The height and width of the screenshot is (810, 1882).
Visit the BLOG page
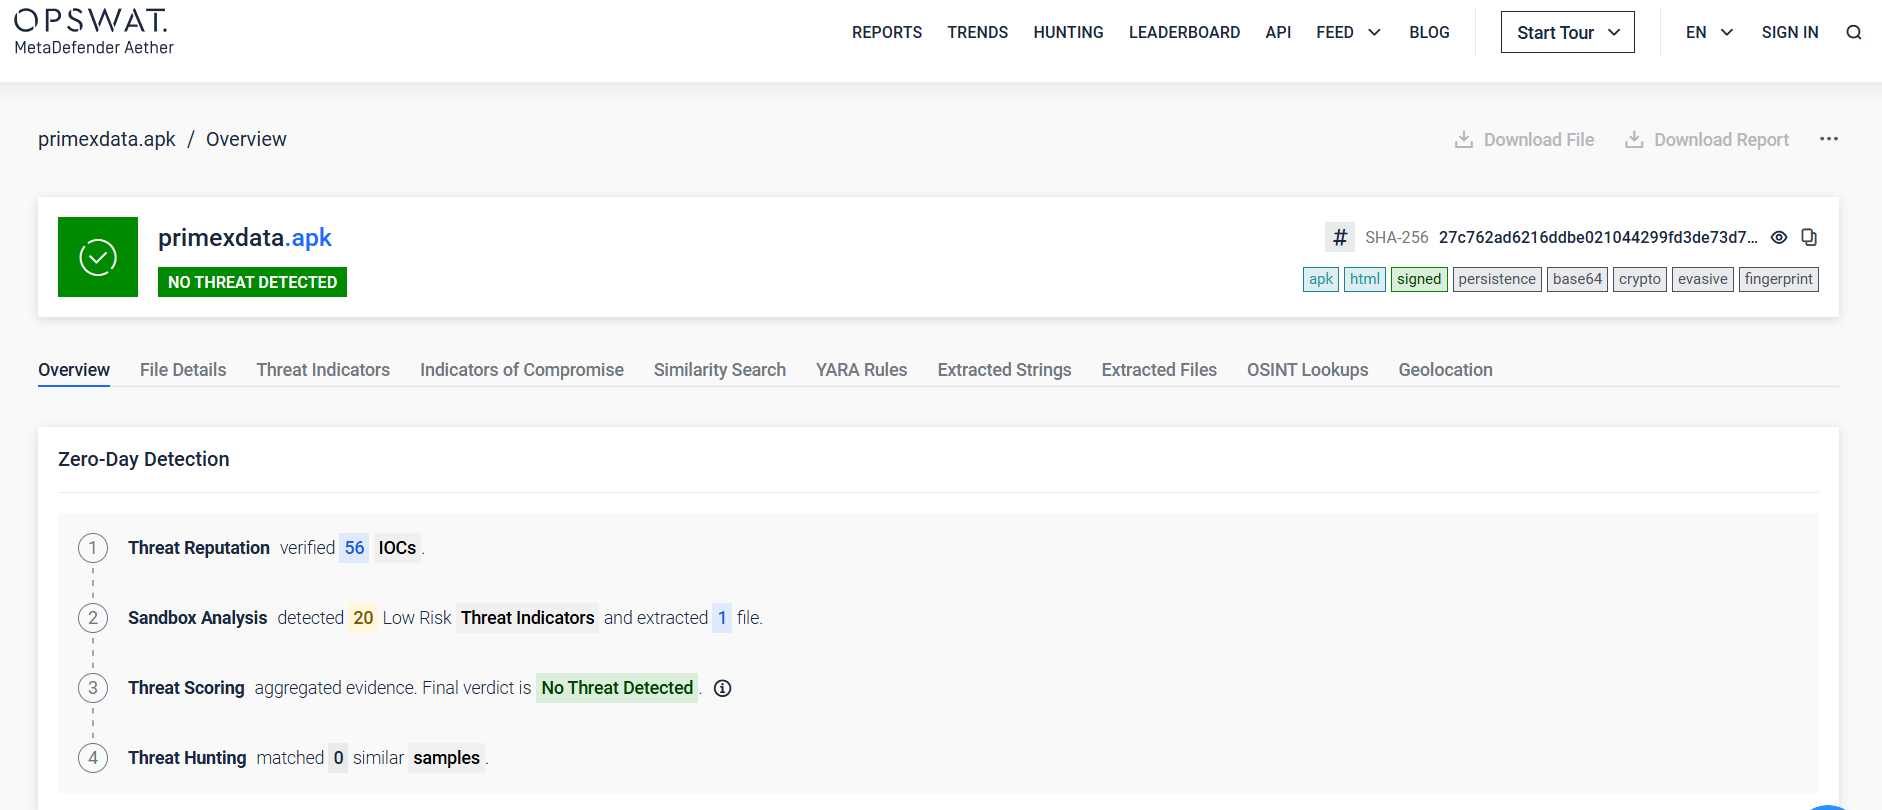(1429, 32)
